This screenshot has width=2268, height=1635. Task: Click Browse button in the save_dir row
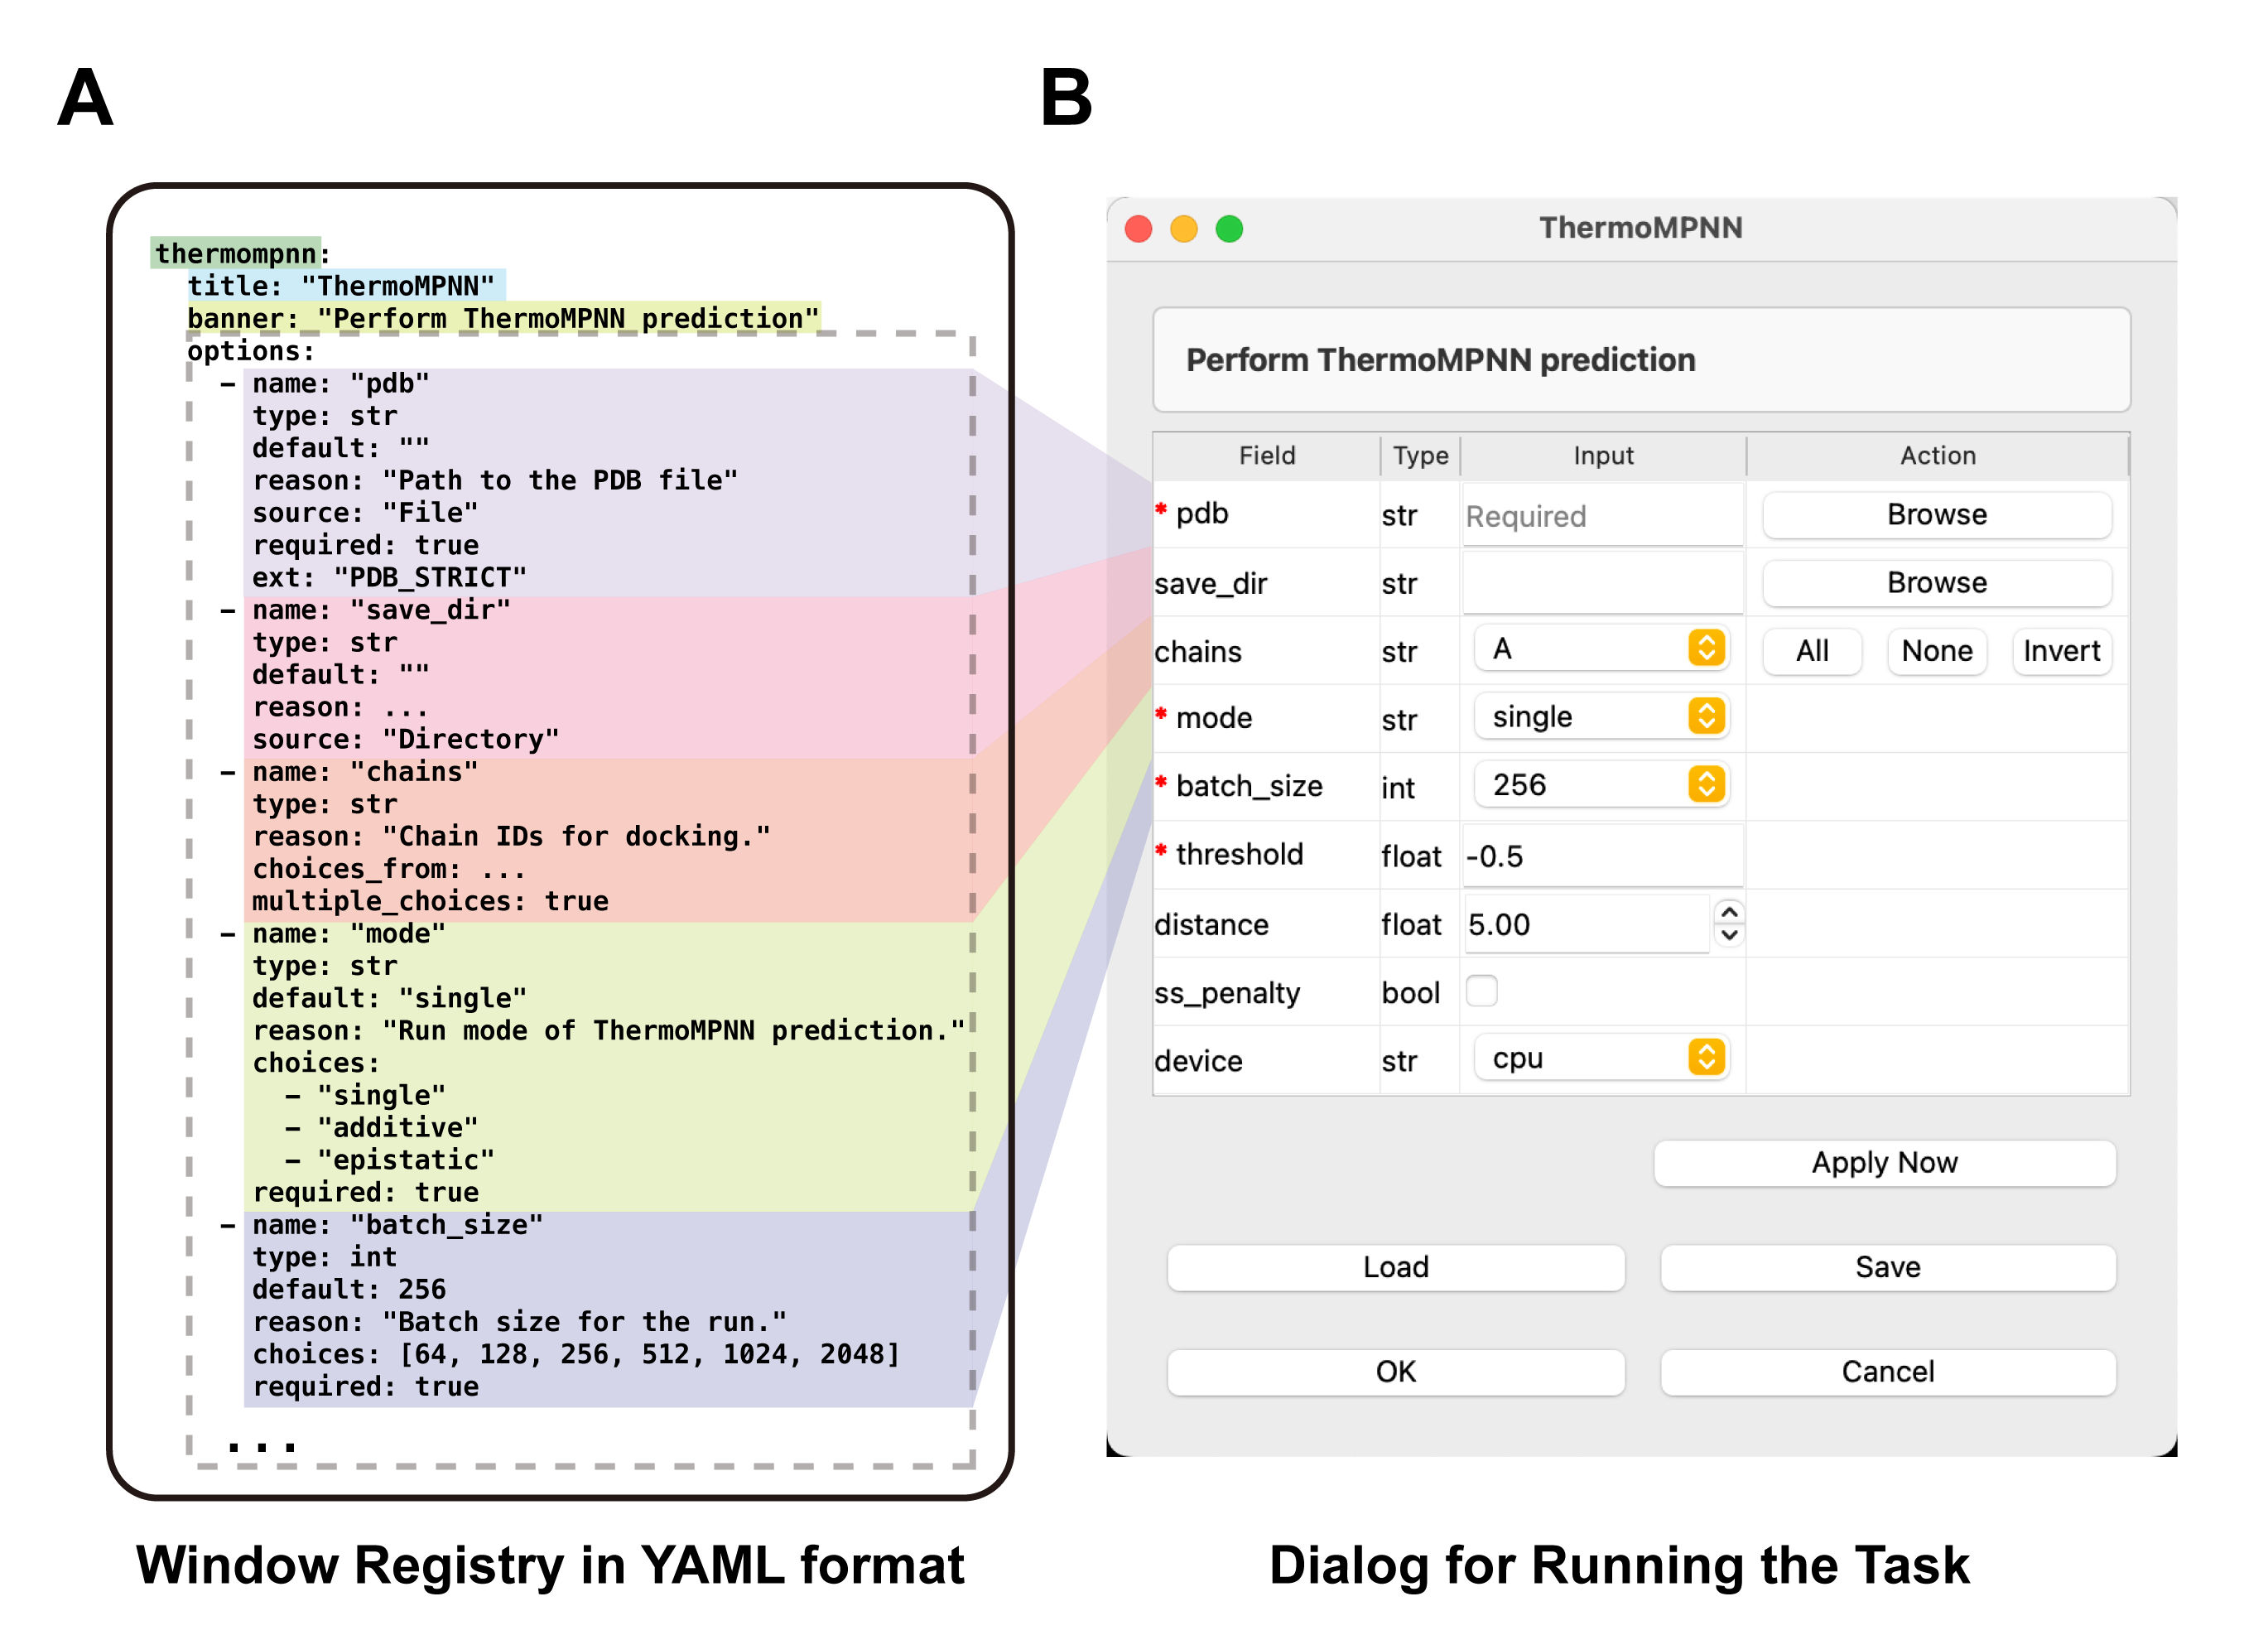(x=1936, y=582)
